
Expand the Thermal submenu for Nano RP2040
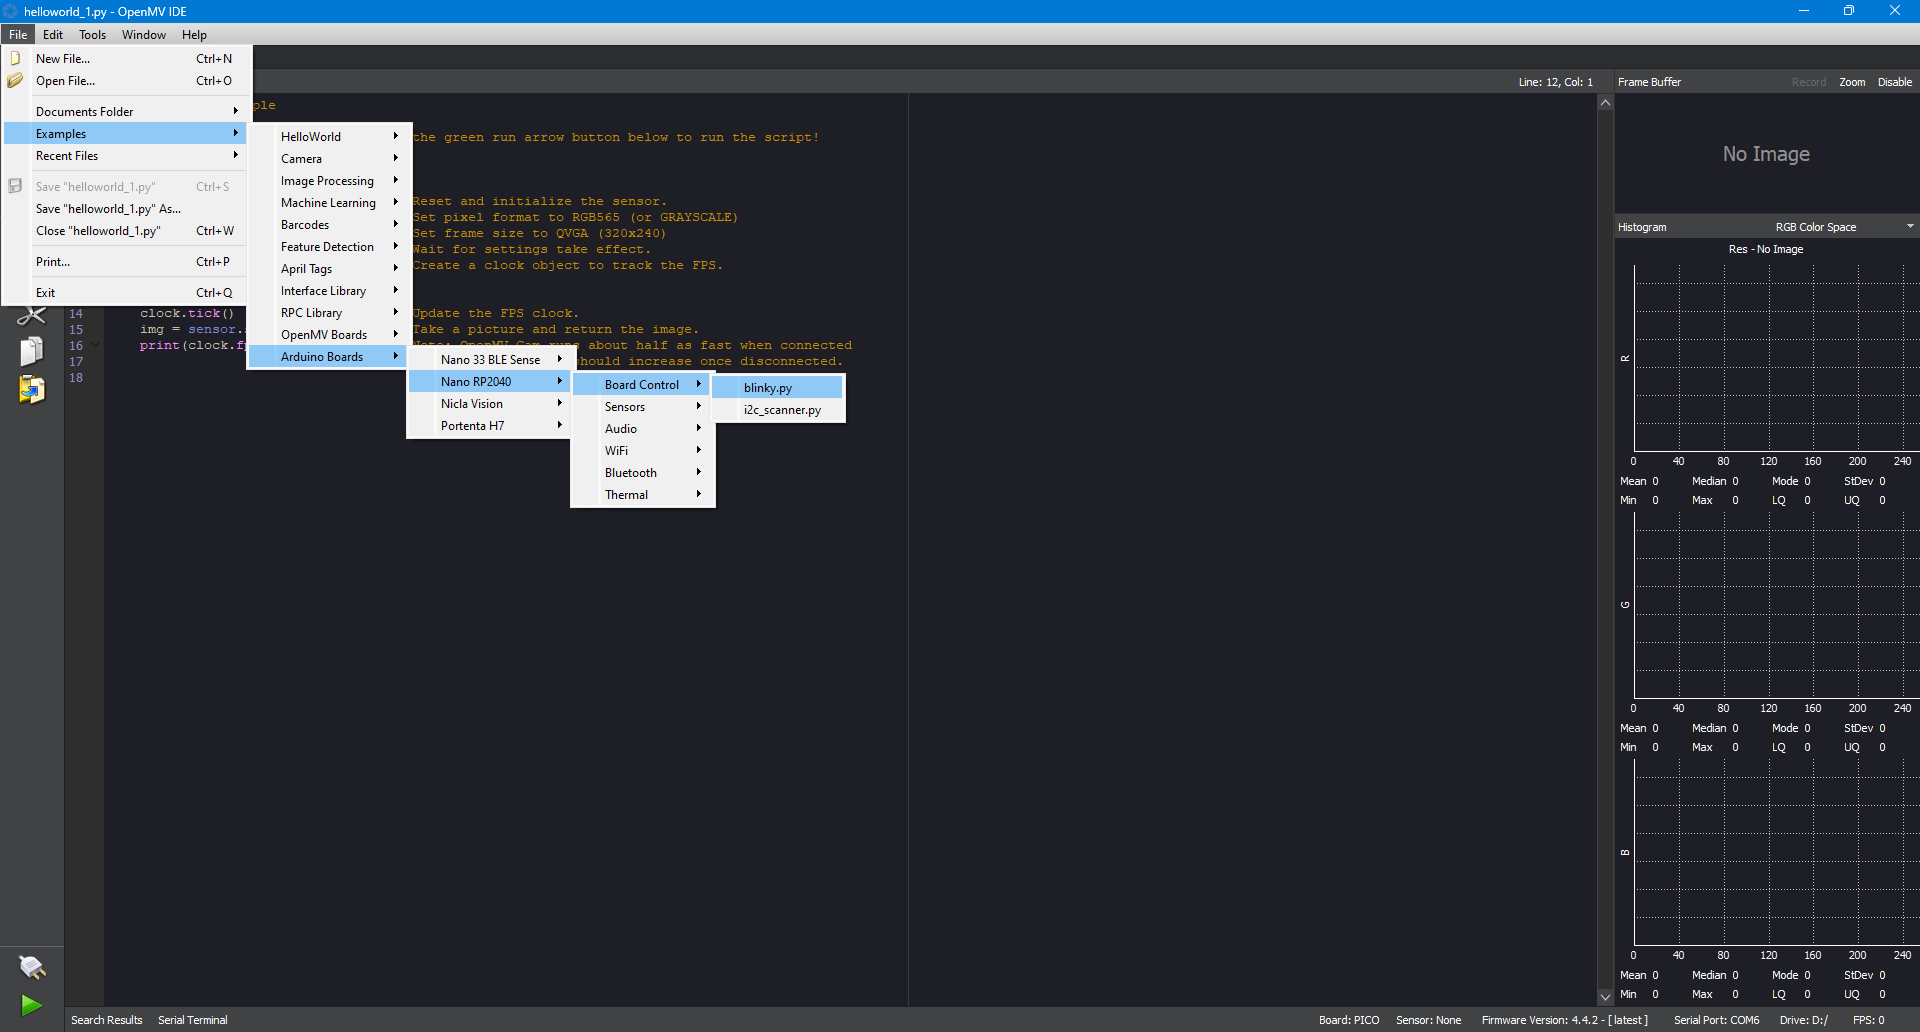click(x=642, y=495)
